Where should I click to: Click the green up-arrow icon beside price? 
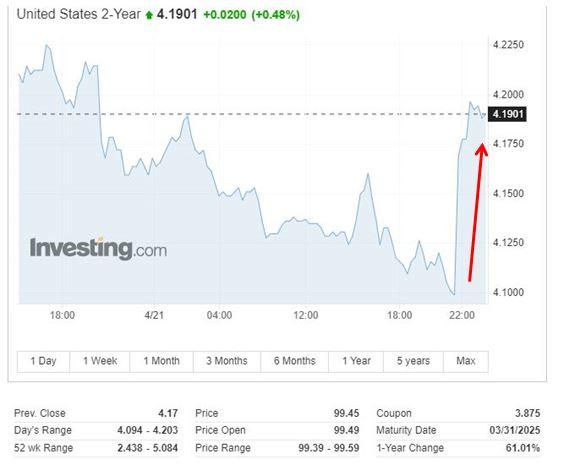pyautogui.click(x=149, y=15)
